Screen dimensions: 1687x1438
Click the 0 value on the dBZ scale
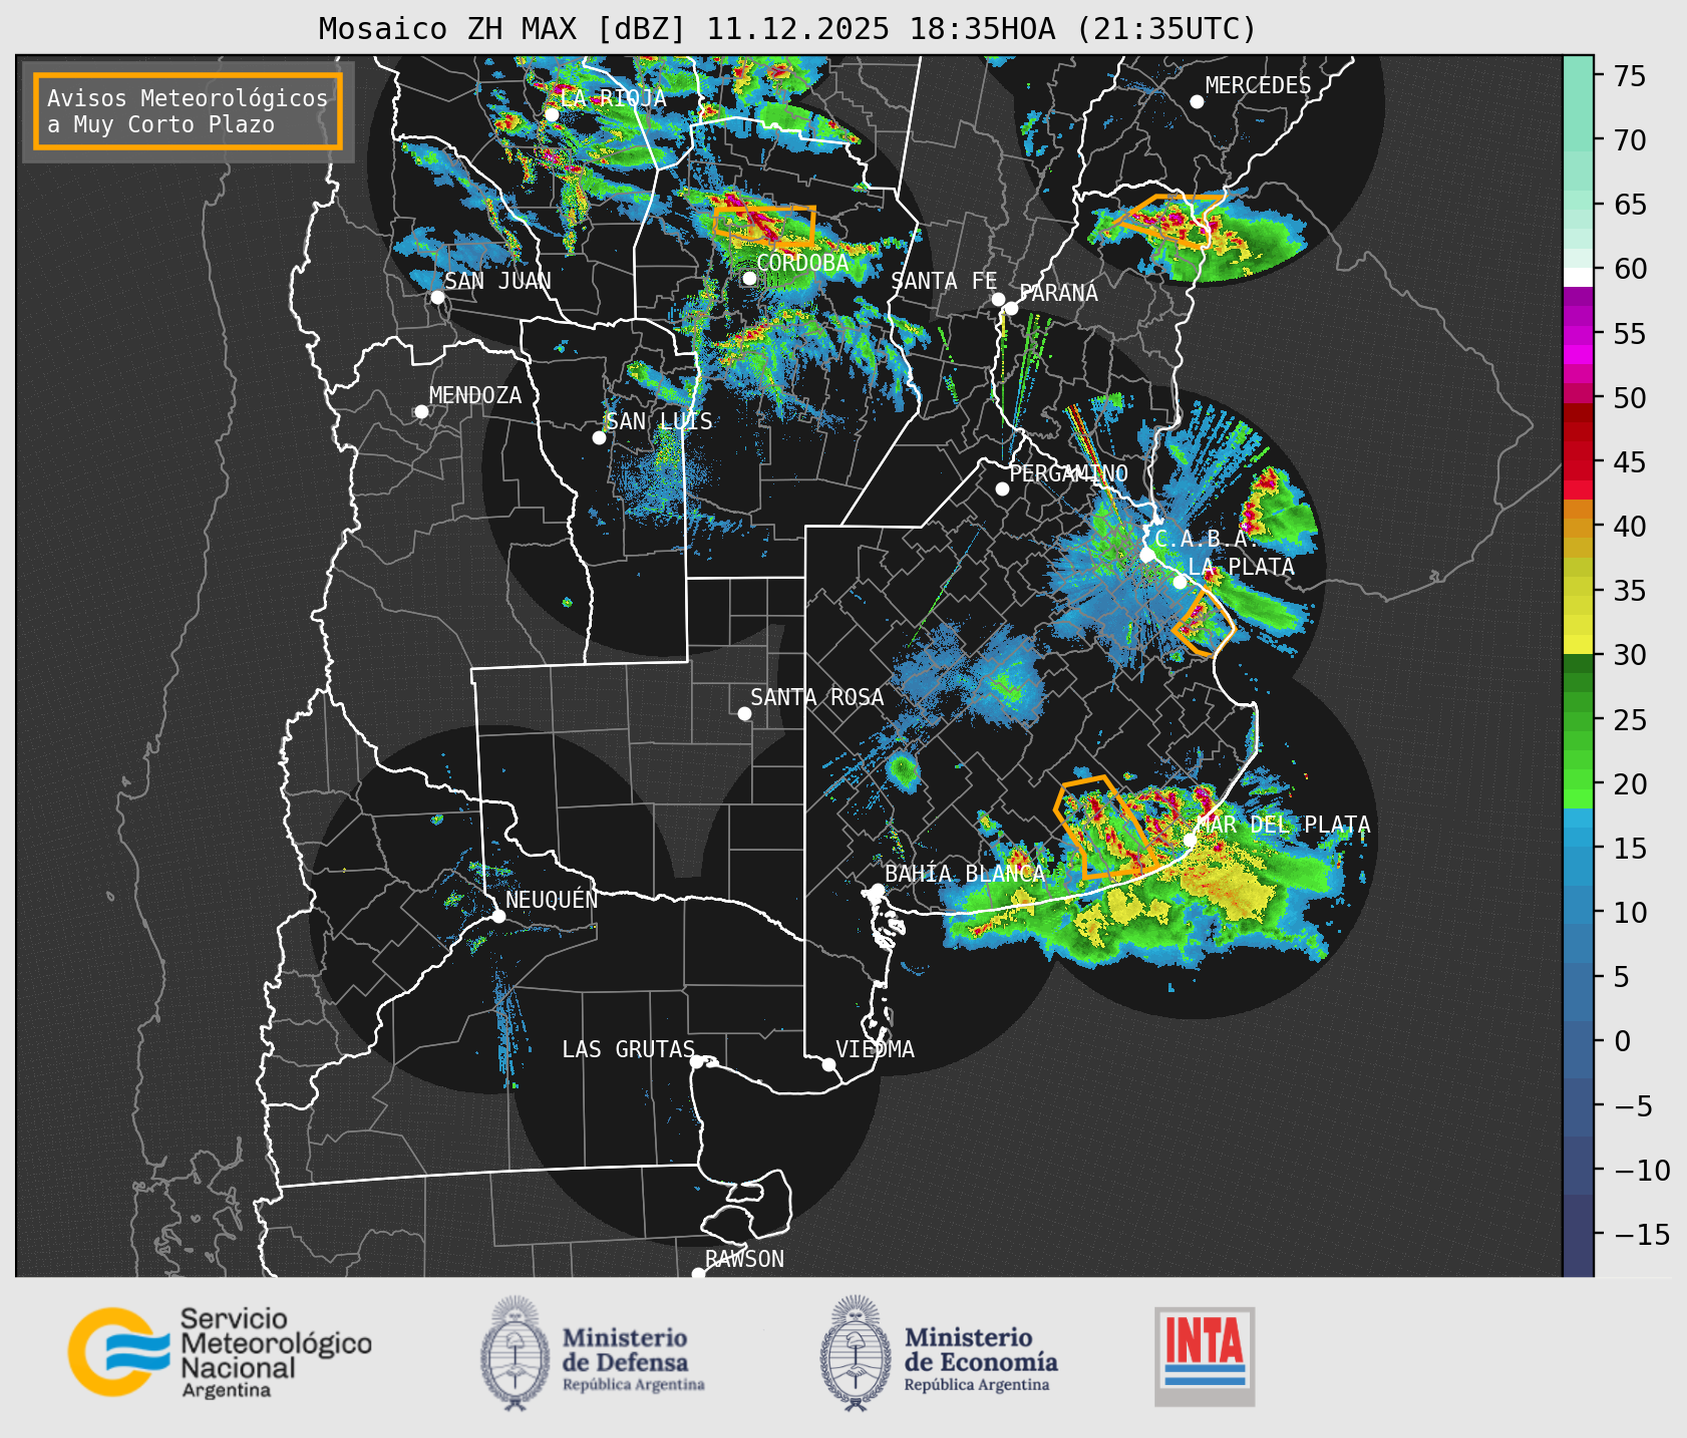click(1622, 1041)
